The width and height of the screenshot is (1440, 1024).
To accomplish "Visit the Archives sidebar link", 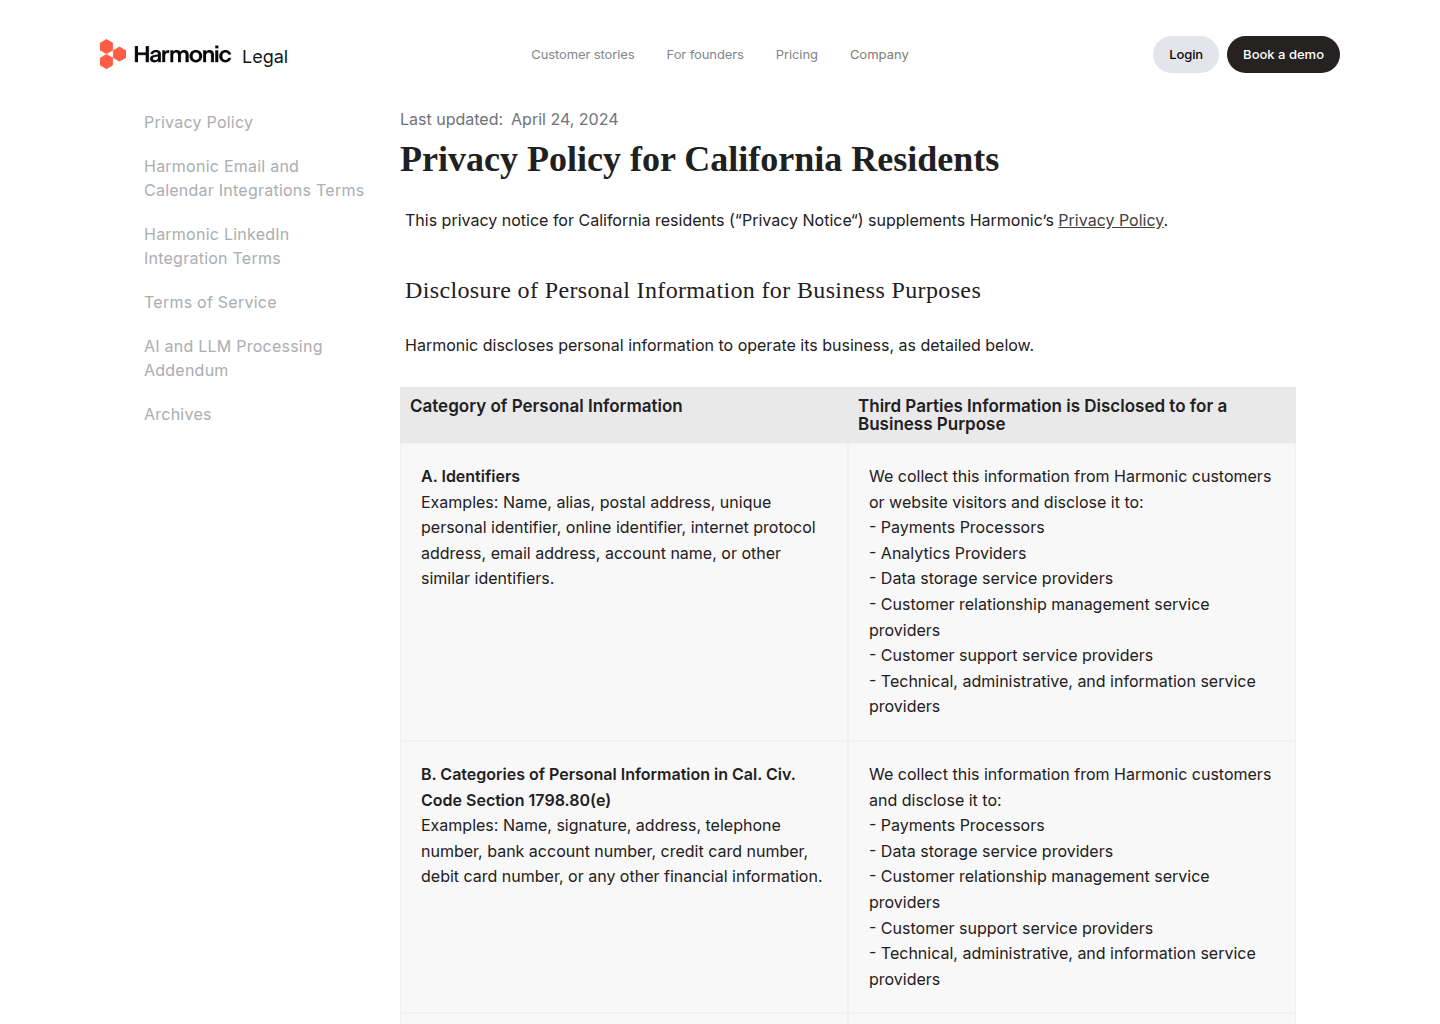I will (x=177, y=414).
